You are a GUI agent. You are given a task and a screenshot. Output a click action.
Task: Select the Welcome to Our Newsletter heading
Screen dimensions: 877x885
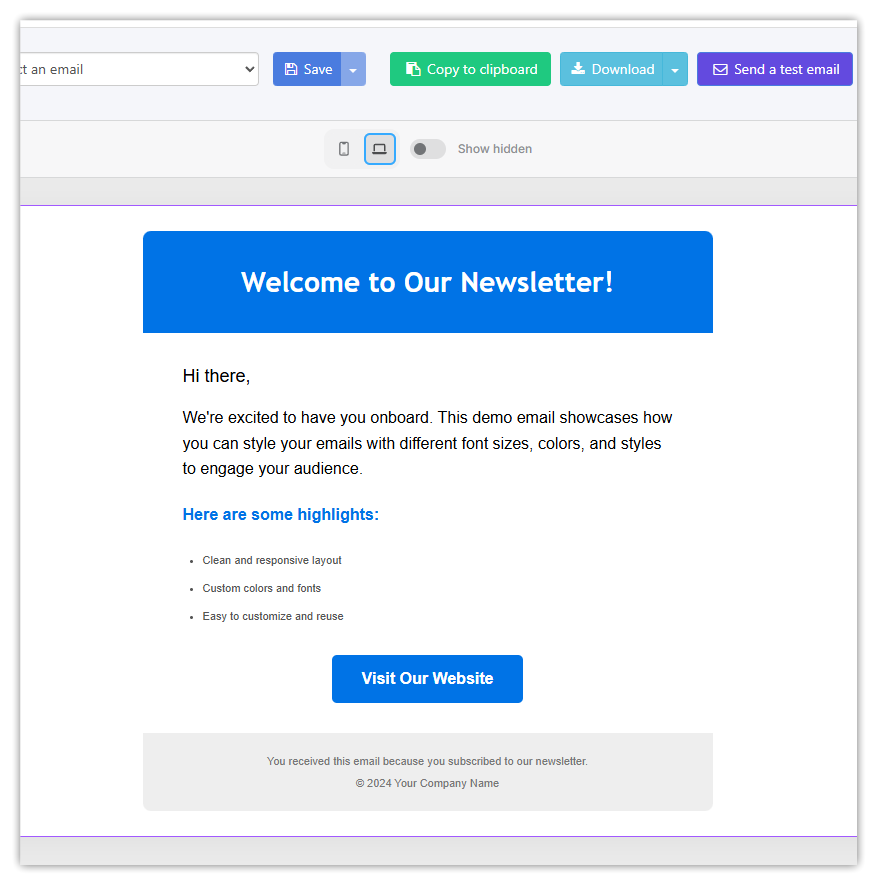point(427,282)
